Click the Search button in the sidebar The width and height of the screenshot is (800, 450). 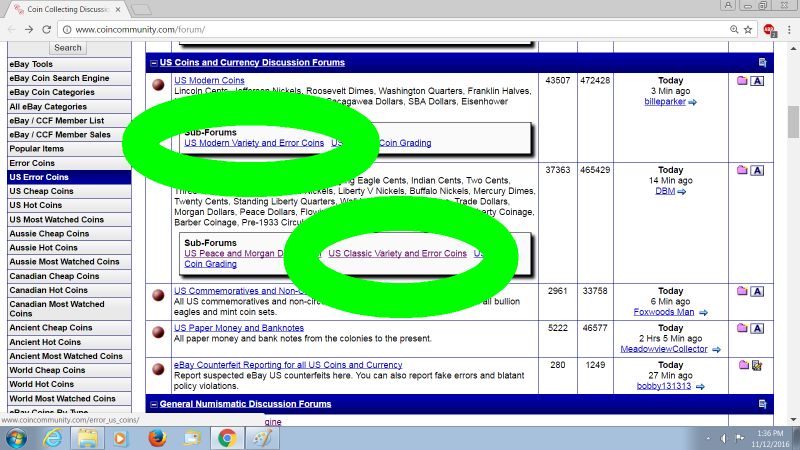68,47
